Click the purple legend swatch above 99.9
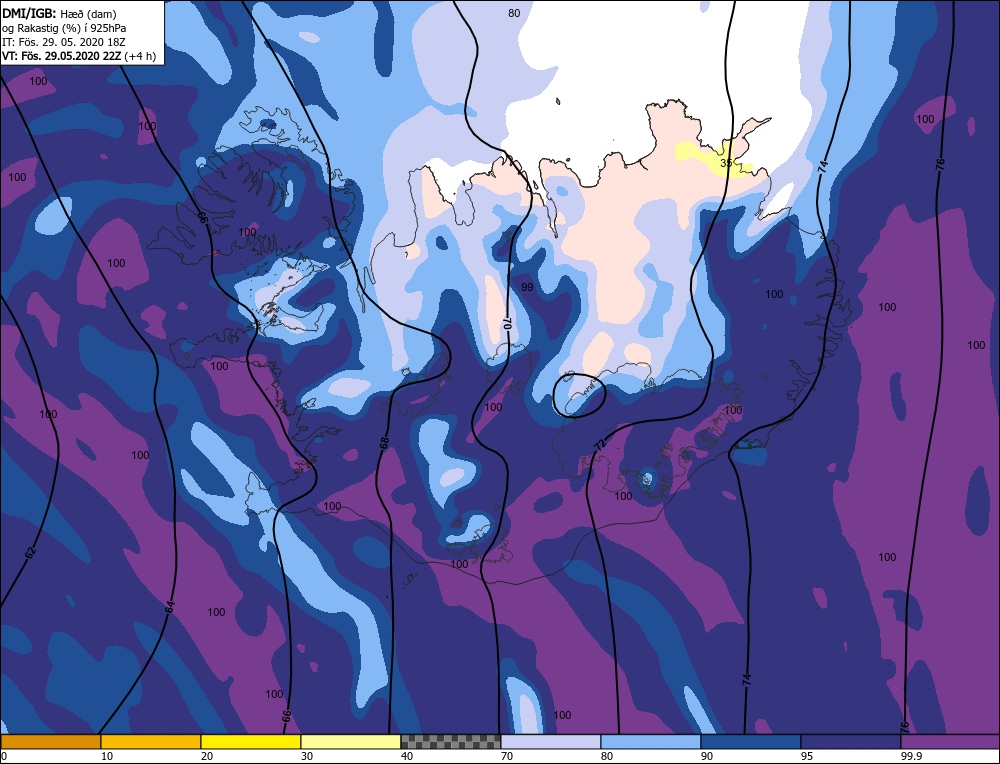This screenshot has height=764, width=1000. click(x=950, y=742)
